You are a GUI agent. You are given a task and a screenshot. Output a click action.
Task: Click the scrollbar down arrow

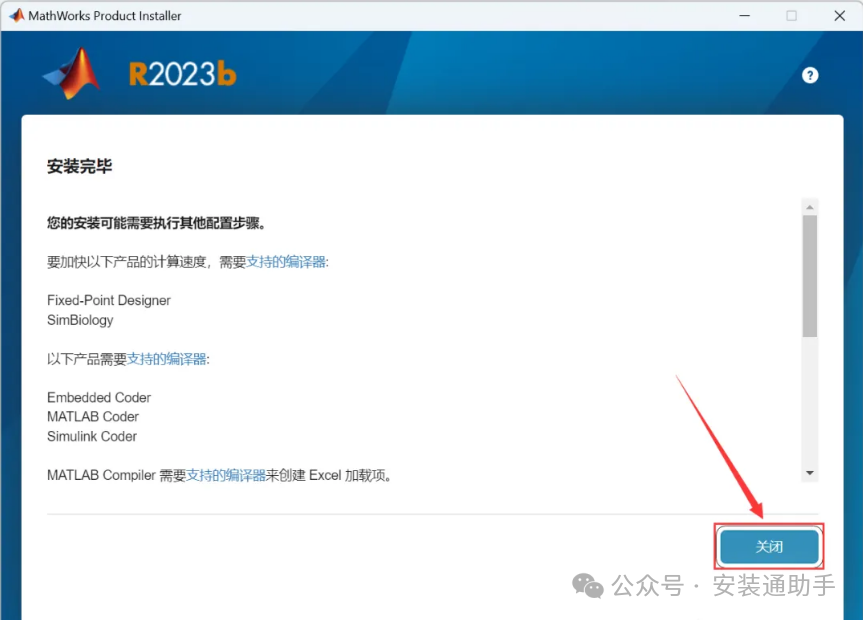810,473
